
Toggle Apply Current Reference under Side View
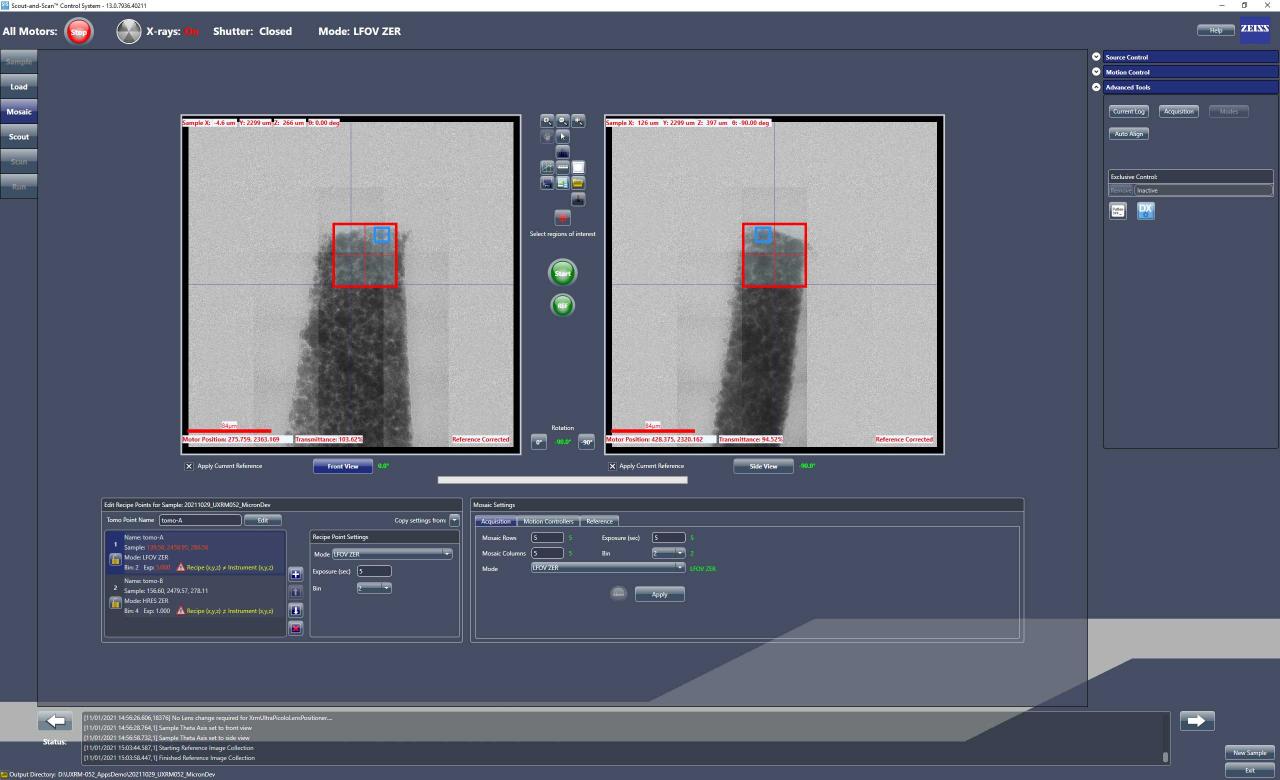click(x=612, y=466)
